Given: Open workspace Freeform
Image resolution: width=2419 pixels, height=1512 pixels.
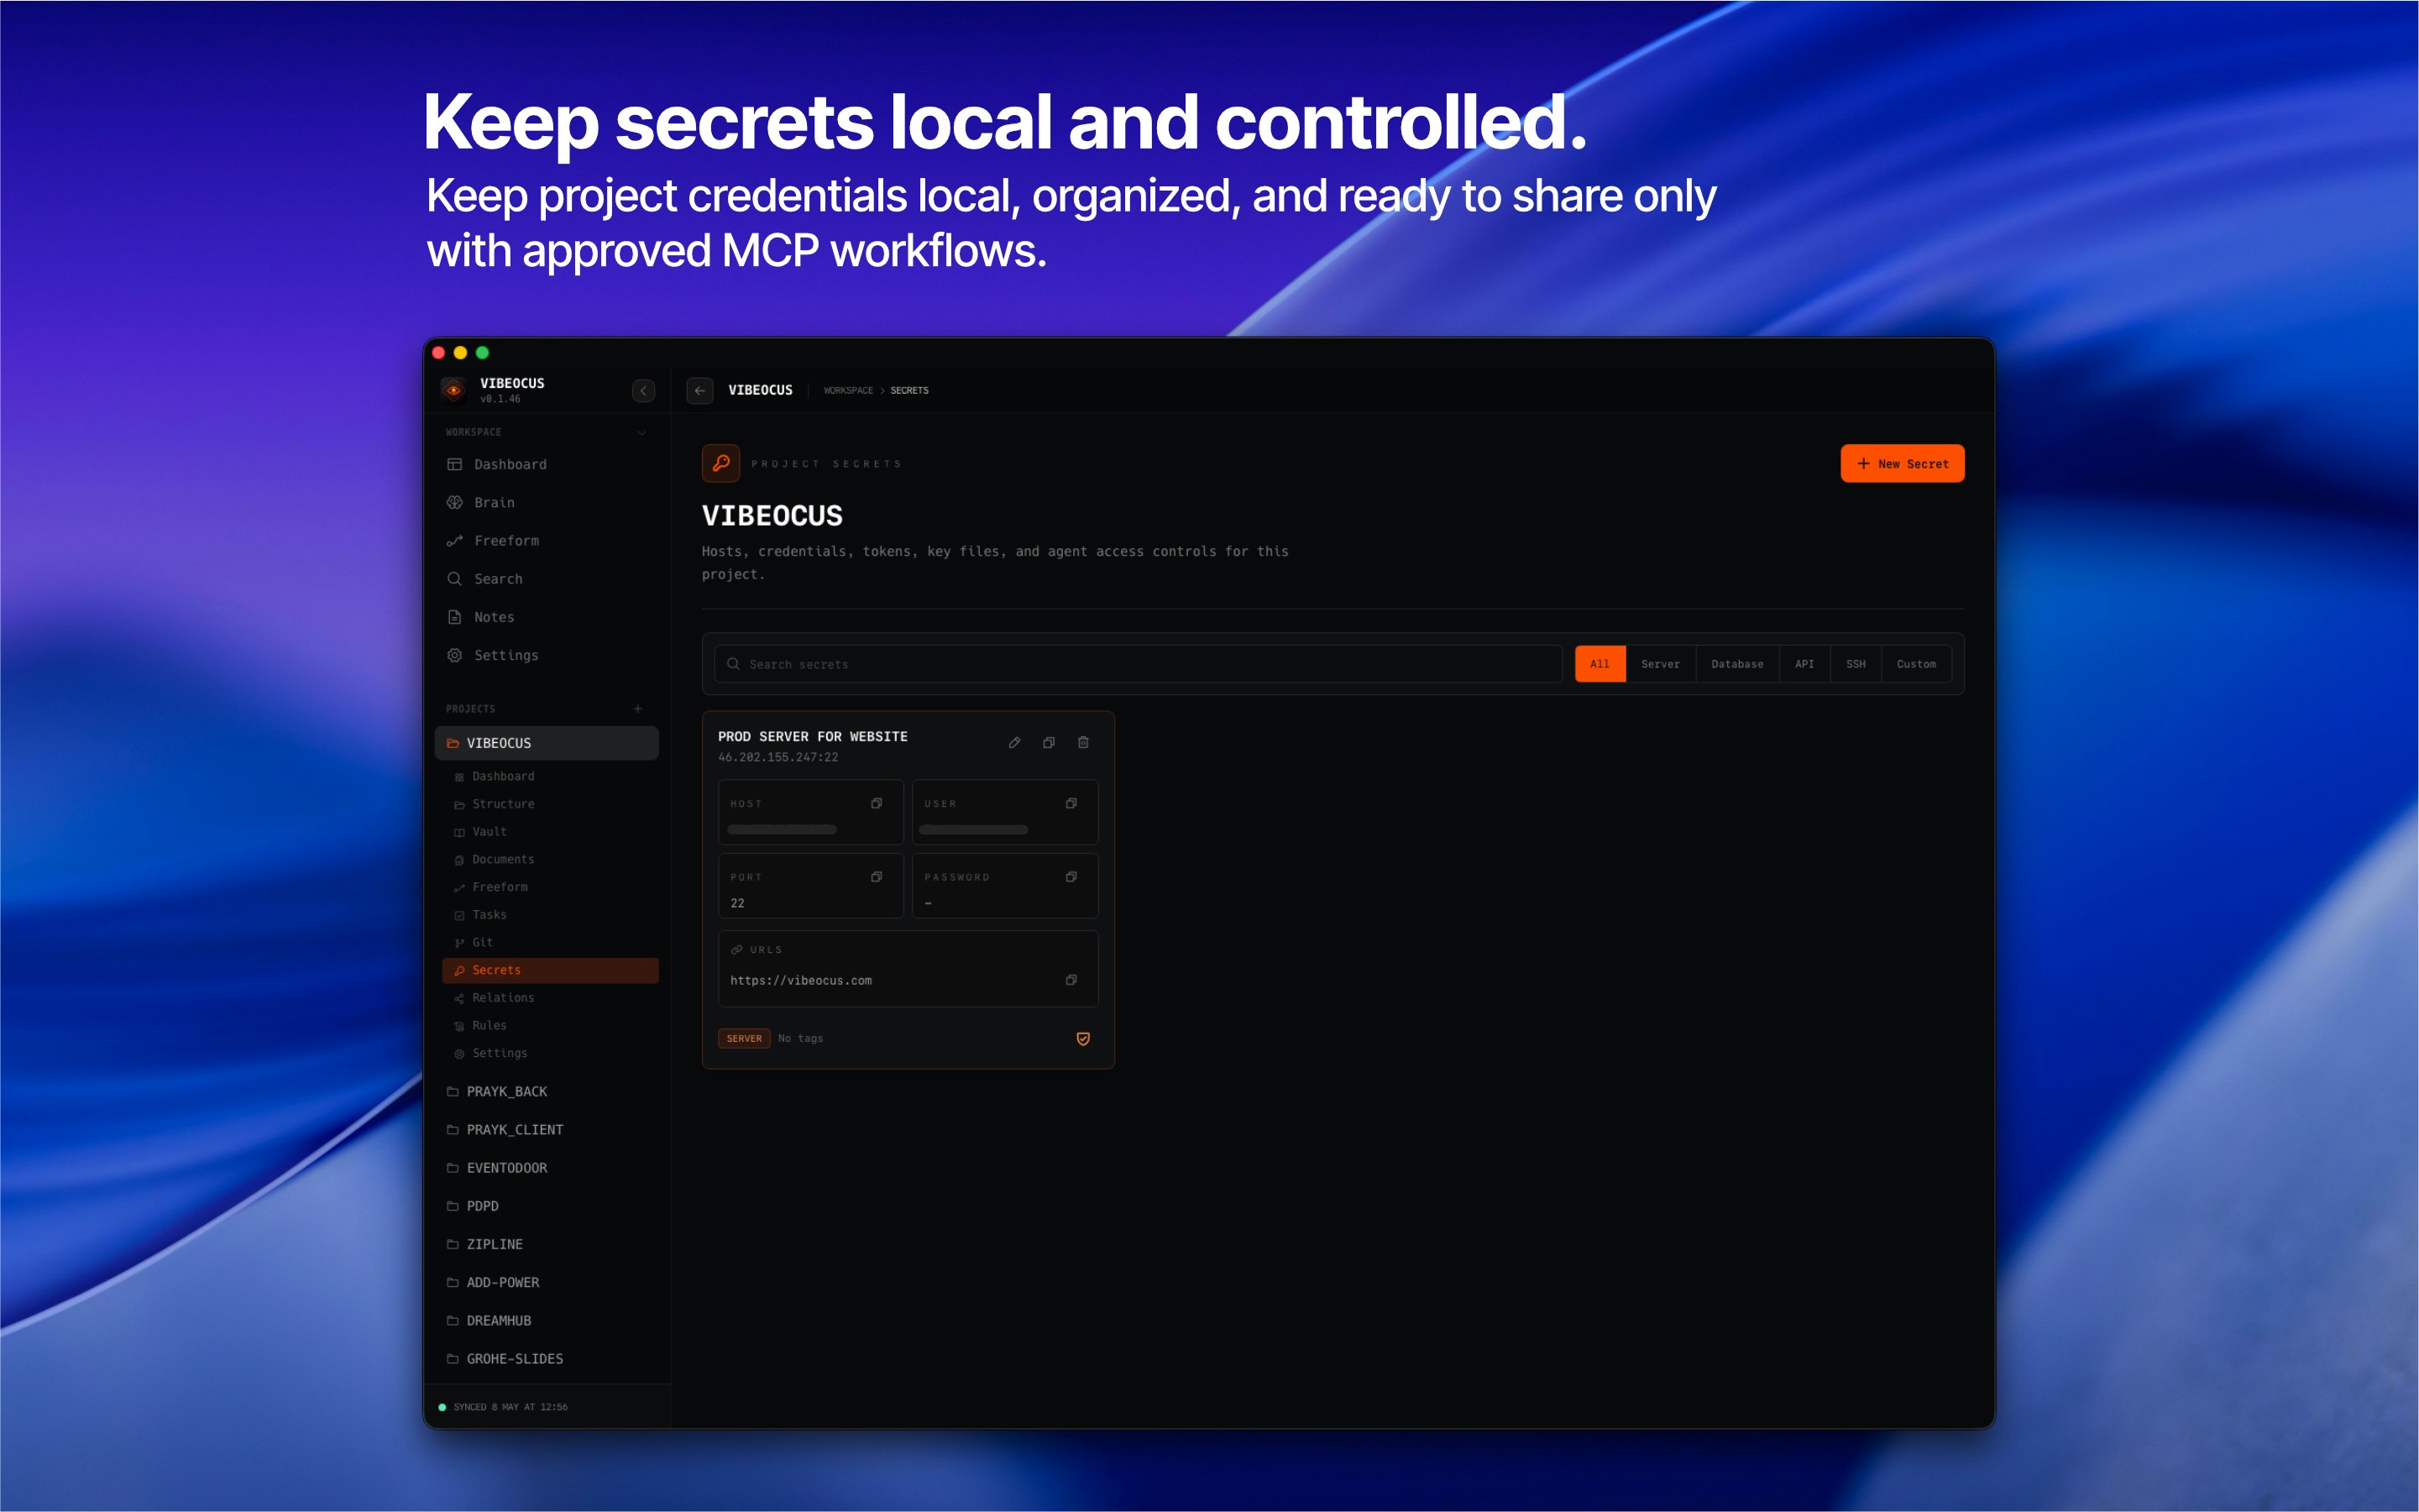Looking at the screenshot, I should [547, 540].
